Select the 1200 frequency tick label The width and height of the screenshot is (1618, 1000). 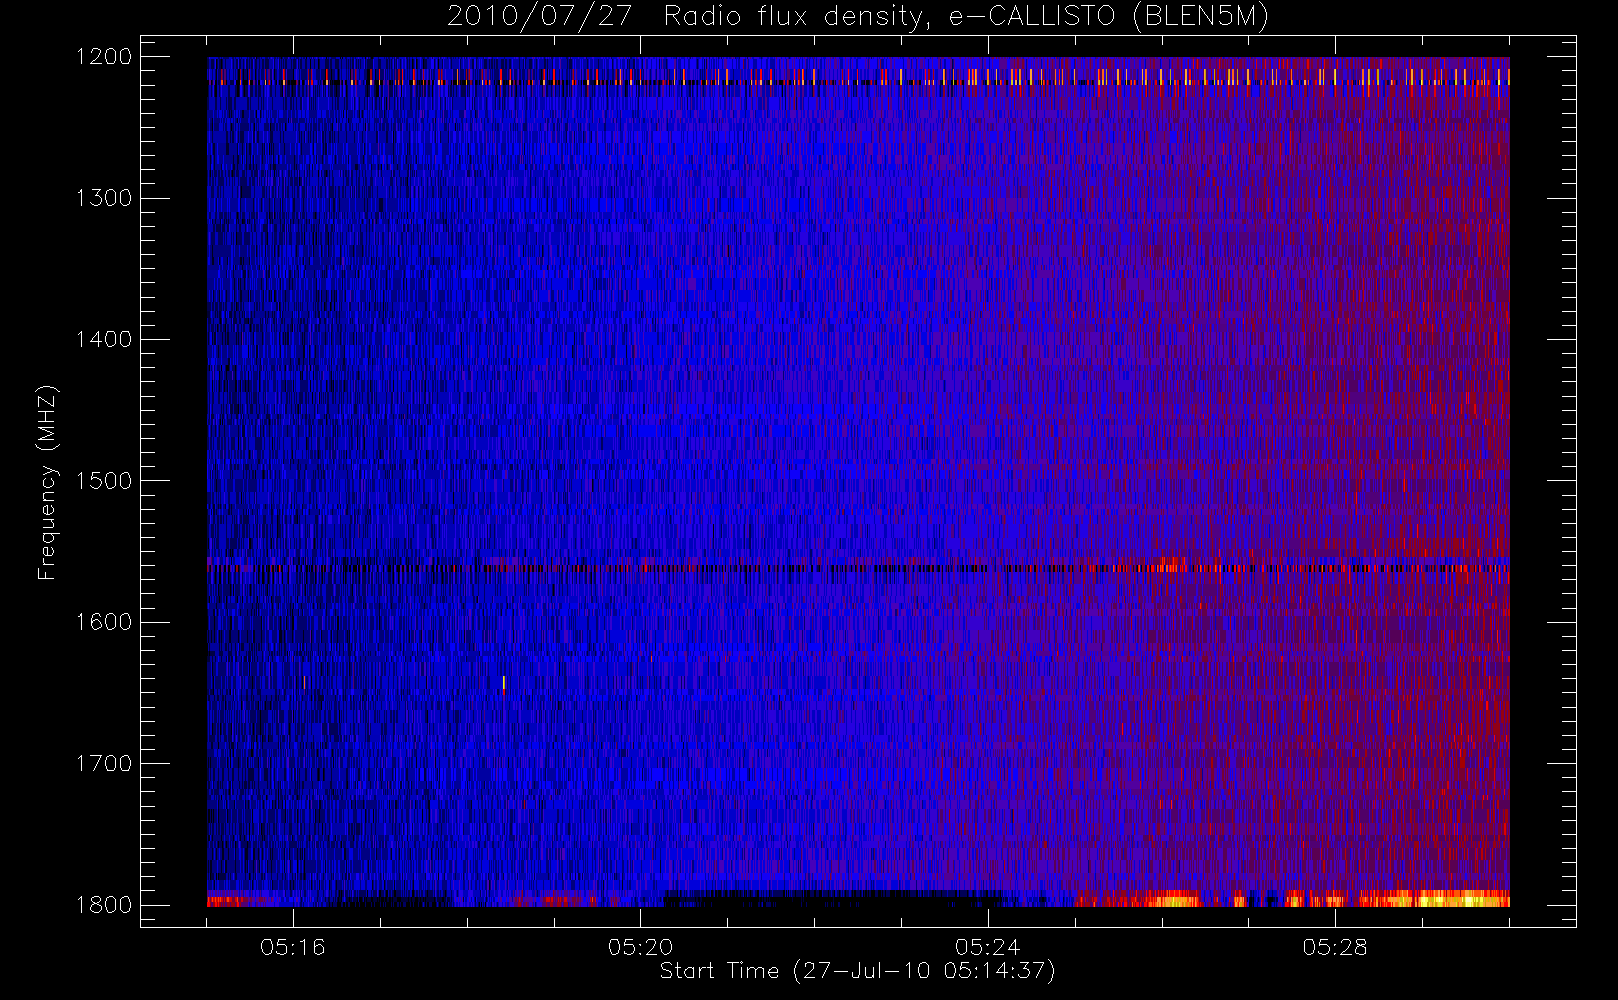104,57
